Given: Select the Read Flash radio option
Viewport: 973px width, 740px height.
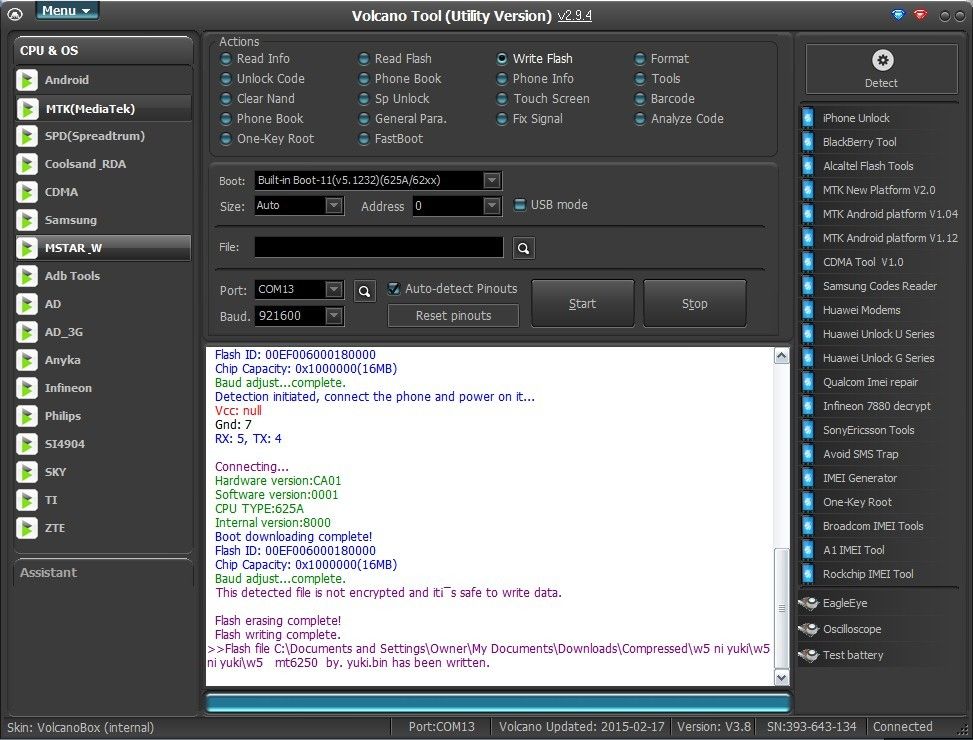Looking at the screenshot, I should [x=366, y=59].
